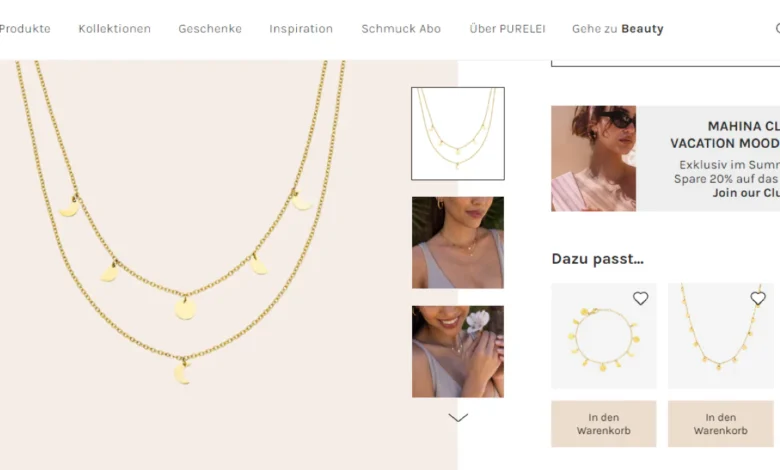View the model wearing necklace thumbnail

click(x=458, y=243)
